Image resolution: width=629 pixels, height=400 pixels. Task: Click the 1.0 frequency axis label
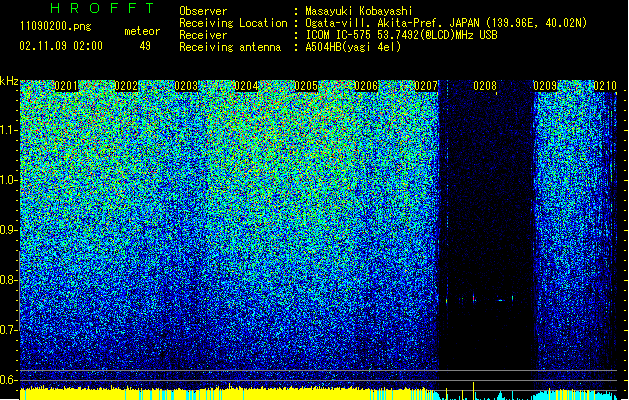tap(9, 180)
